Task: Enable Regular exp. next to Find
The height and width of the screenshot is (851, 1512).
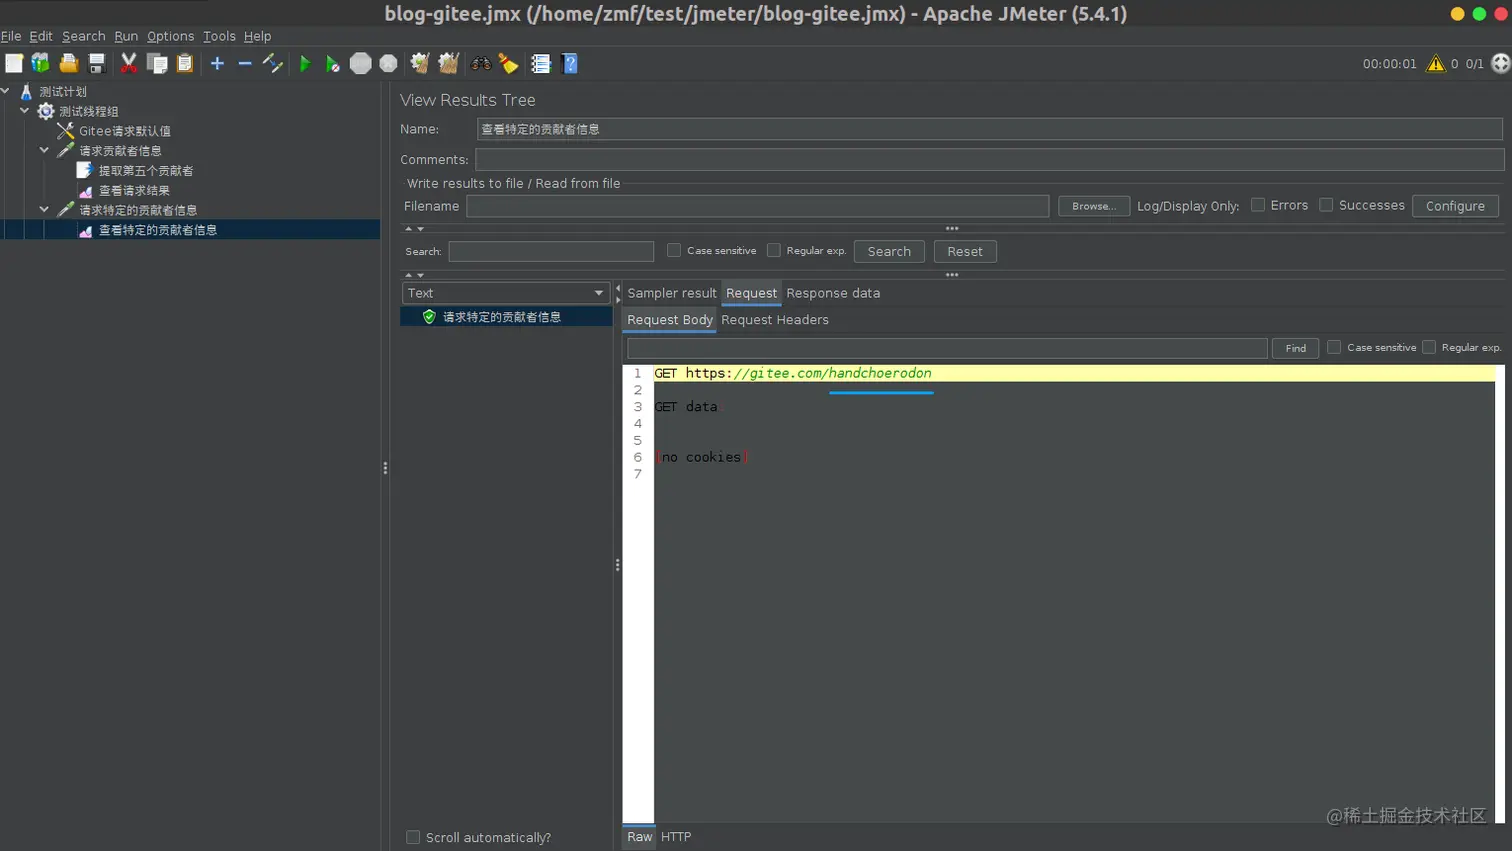Action: (x=1429, y=347)
